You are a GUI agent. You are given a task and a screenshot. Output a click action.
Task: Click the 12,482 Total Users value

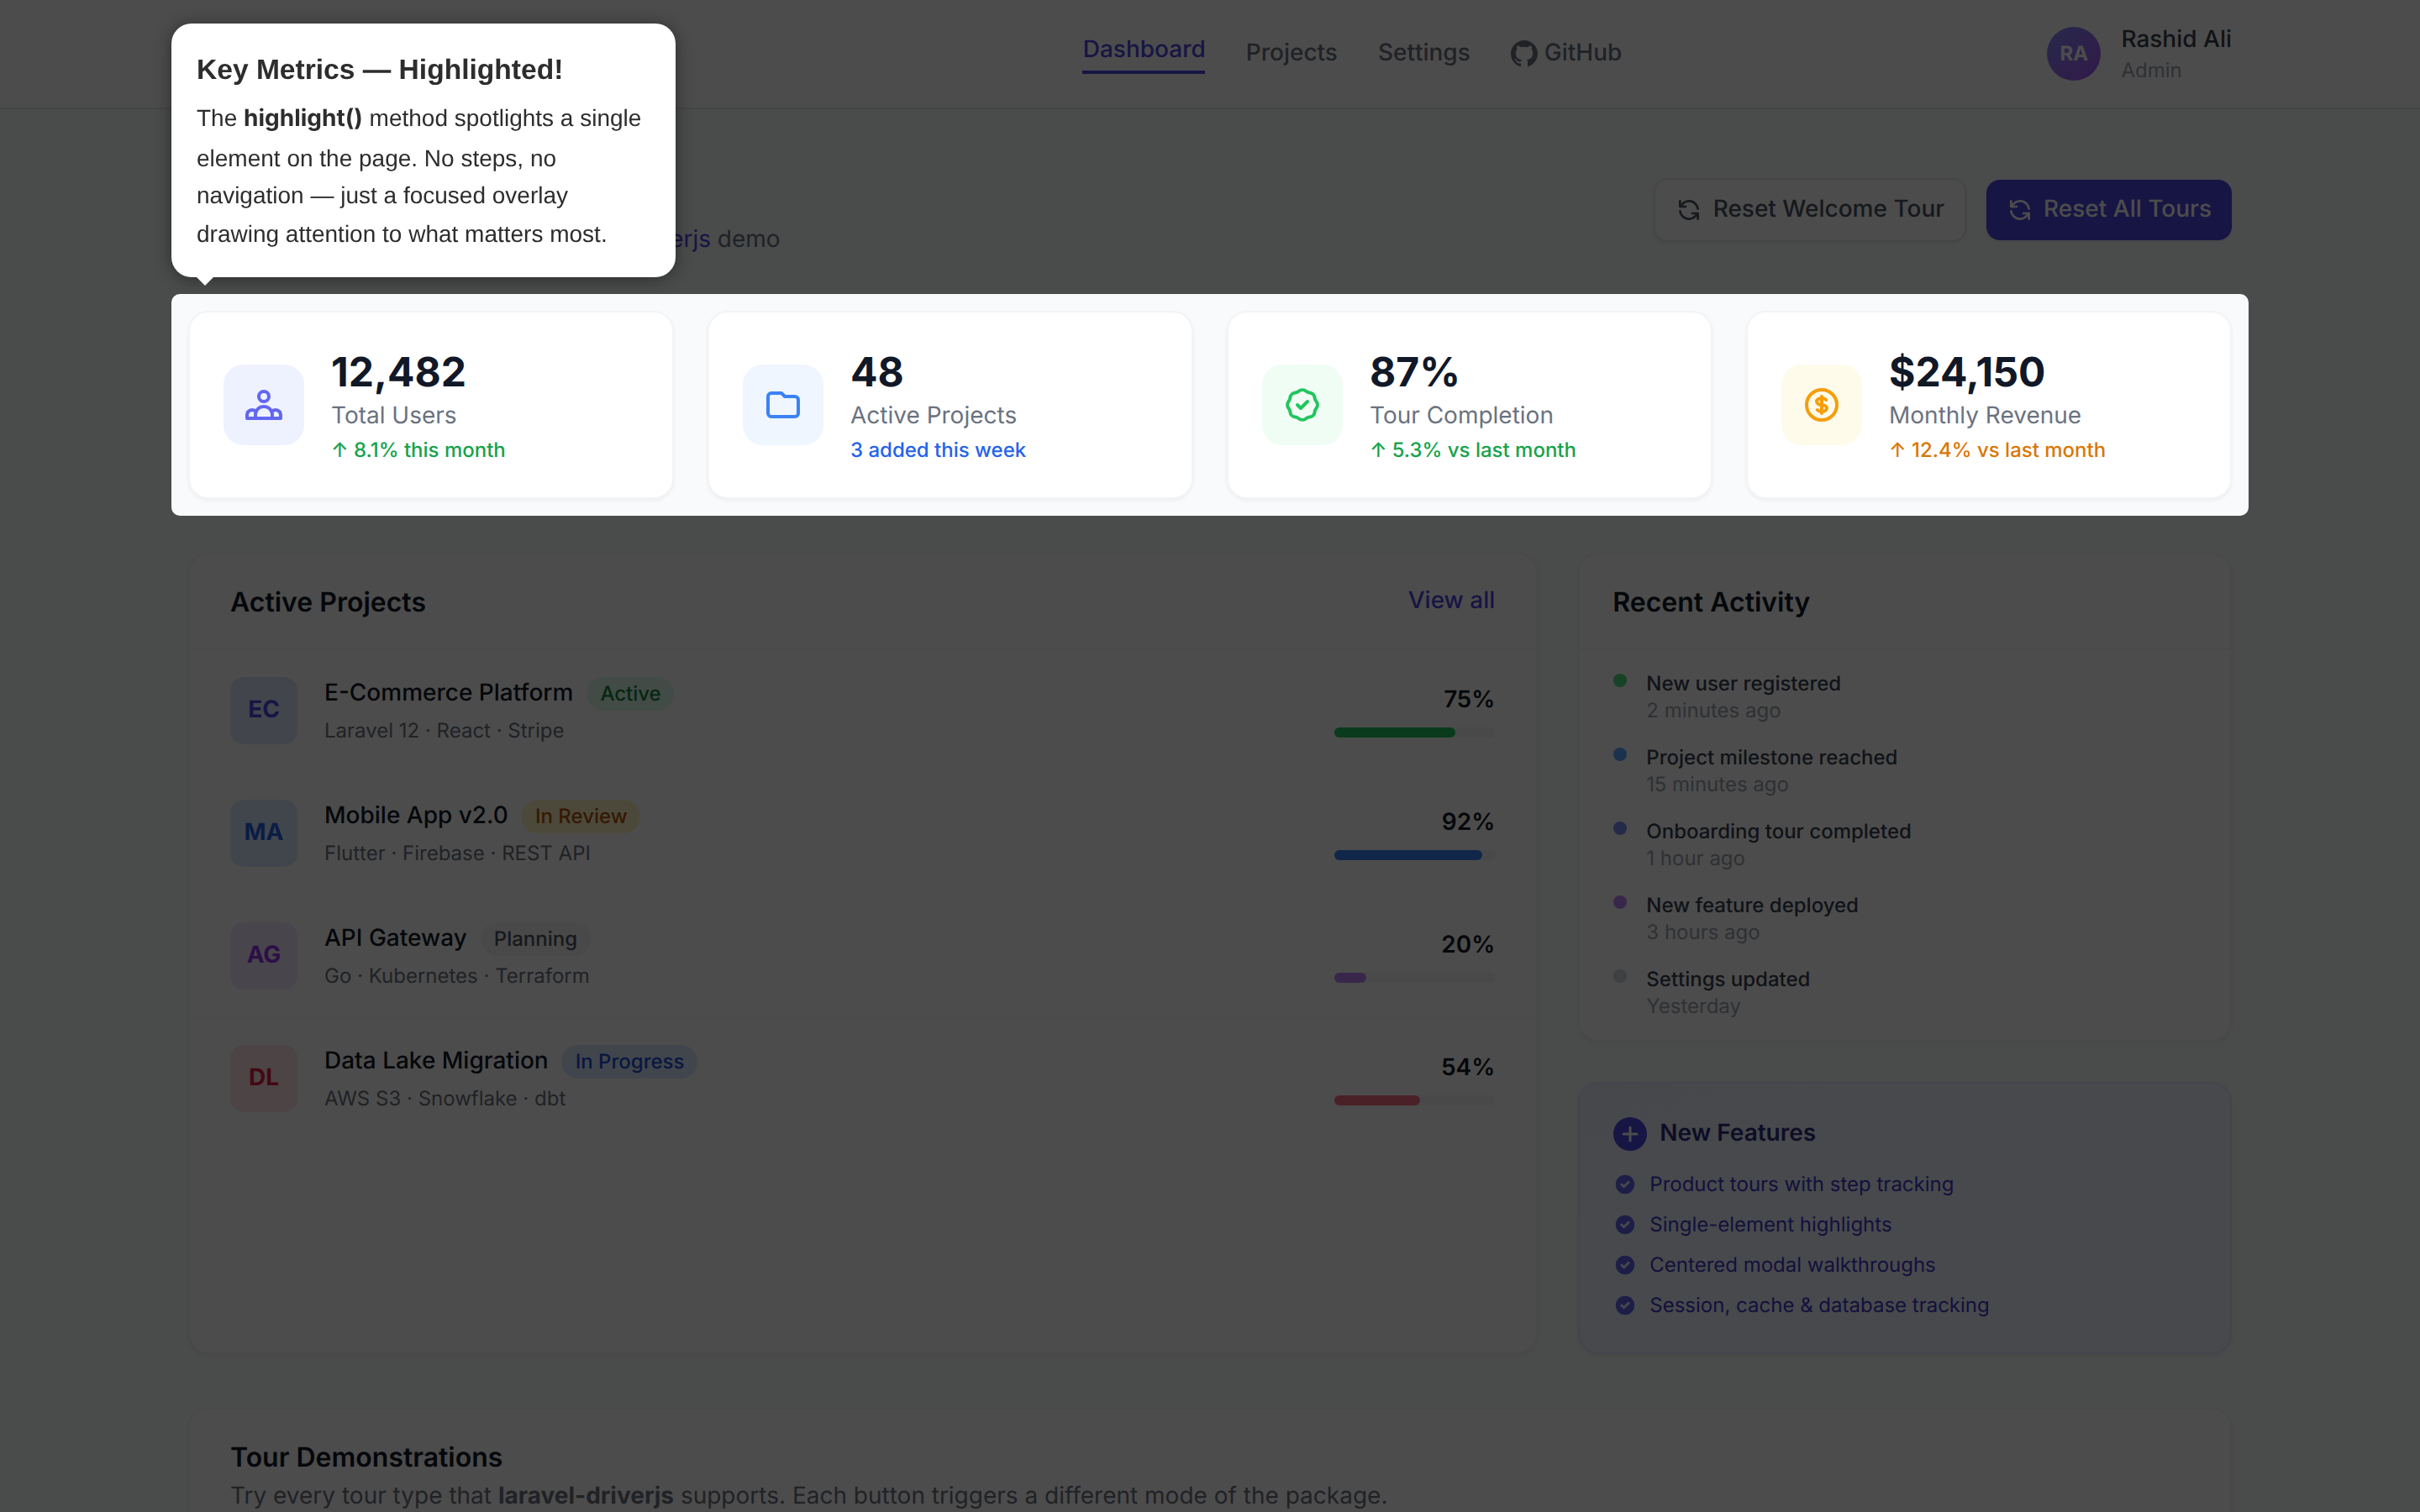coord(398,372)
